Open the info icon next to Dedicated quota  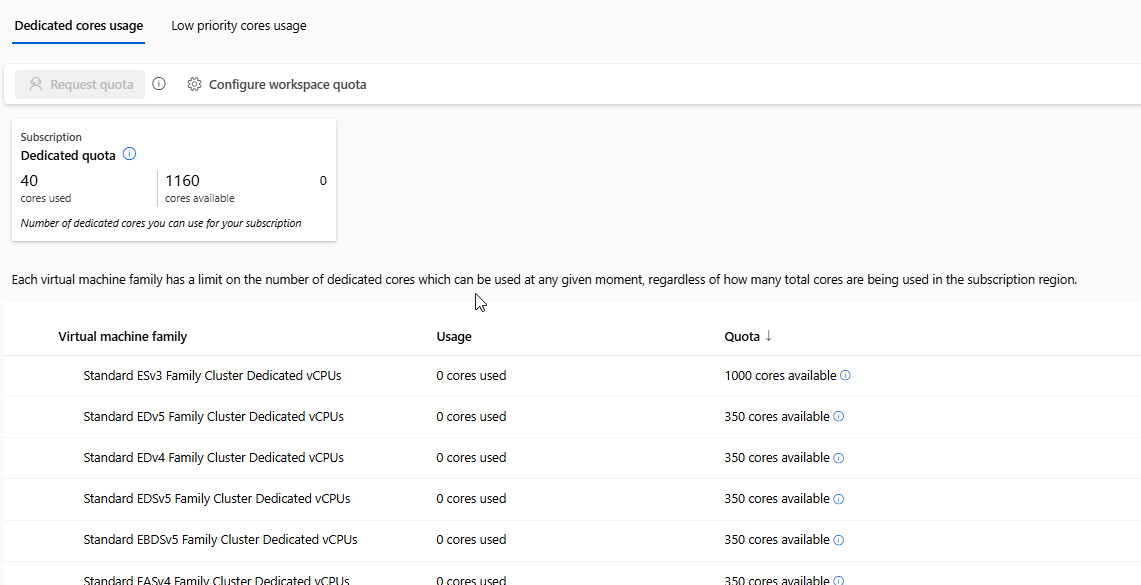129,154
